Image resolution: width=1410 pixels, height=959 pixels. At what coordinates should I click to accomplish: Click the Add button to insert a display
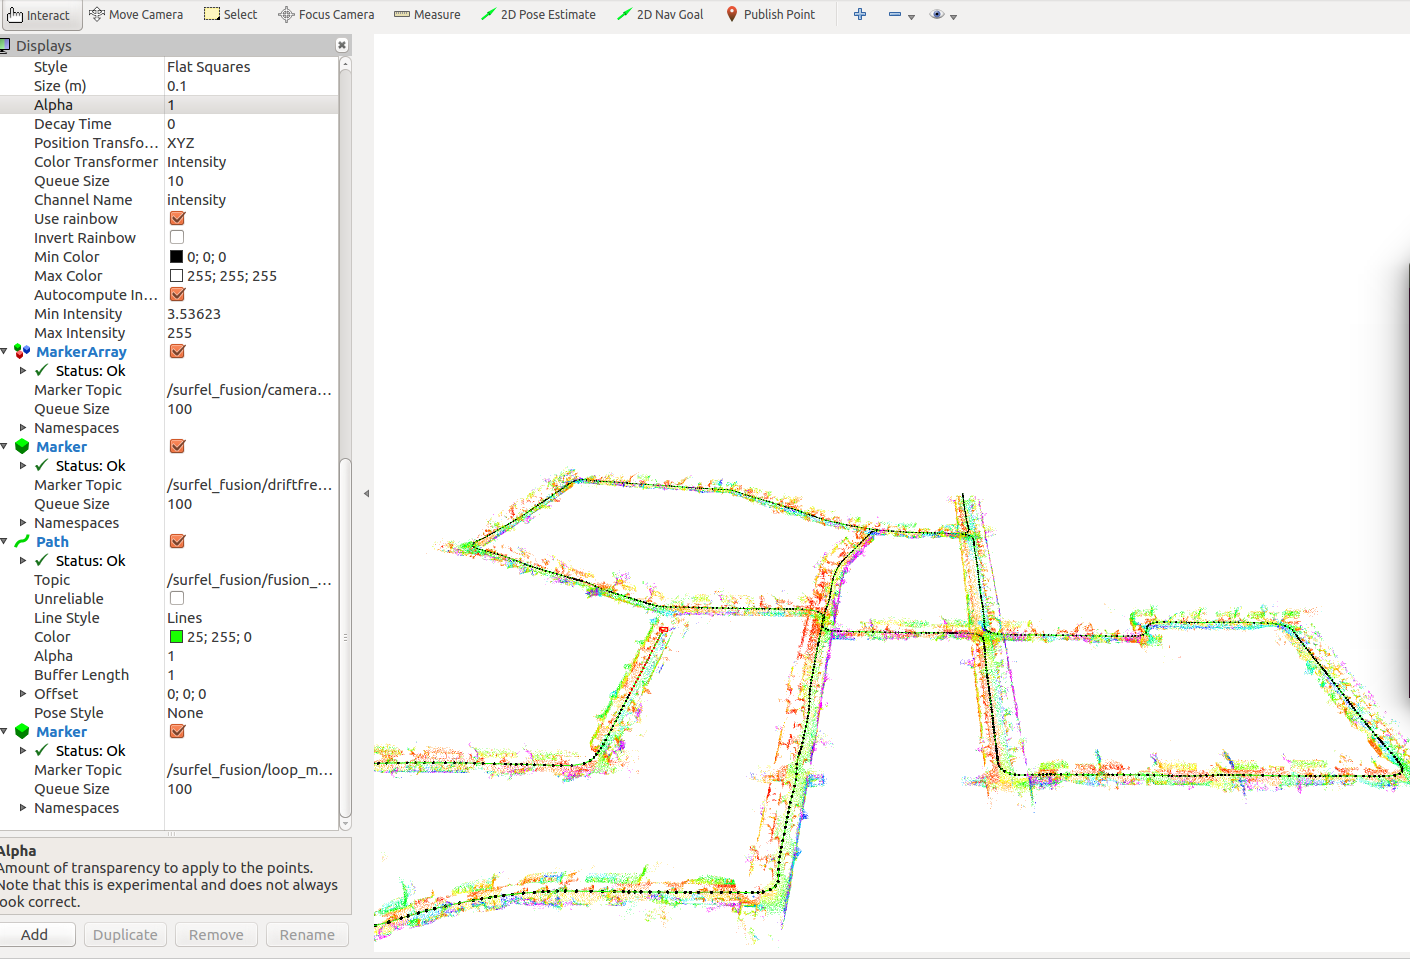point(38,933)
